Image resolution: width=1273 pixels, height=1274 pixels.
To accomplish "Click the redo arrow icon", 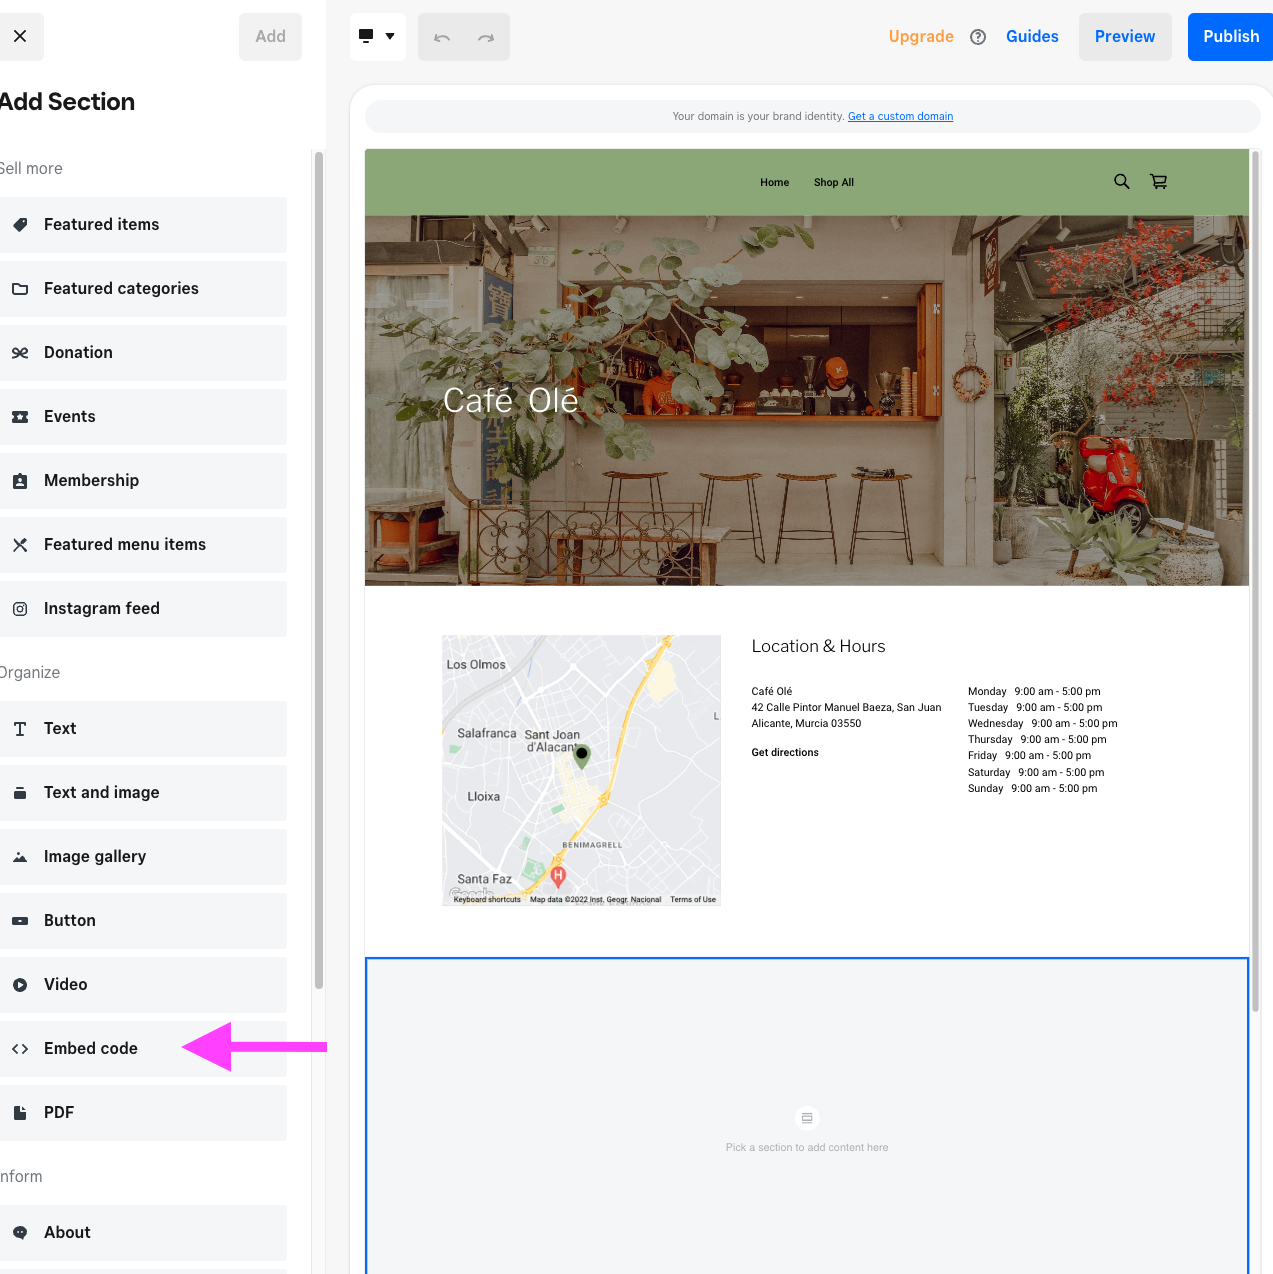I will [x=486, y=37].
